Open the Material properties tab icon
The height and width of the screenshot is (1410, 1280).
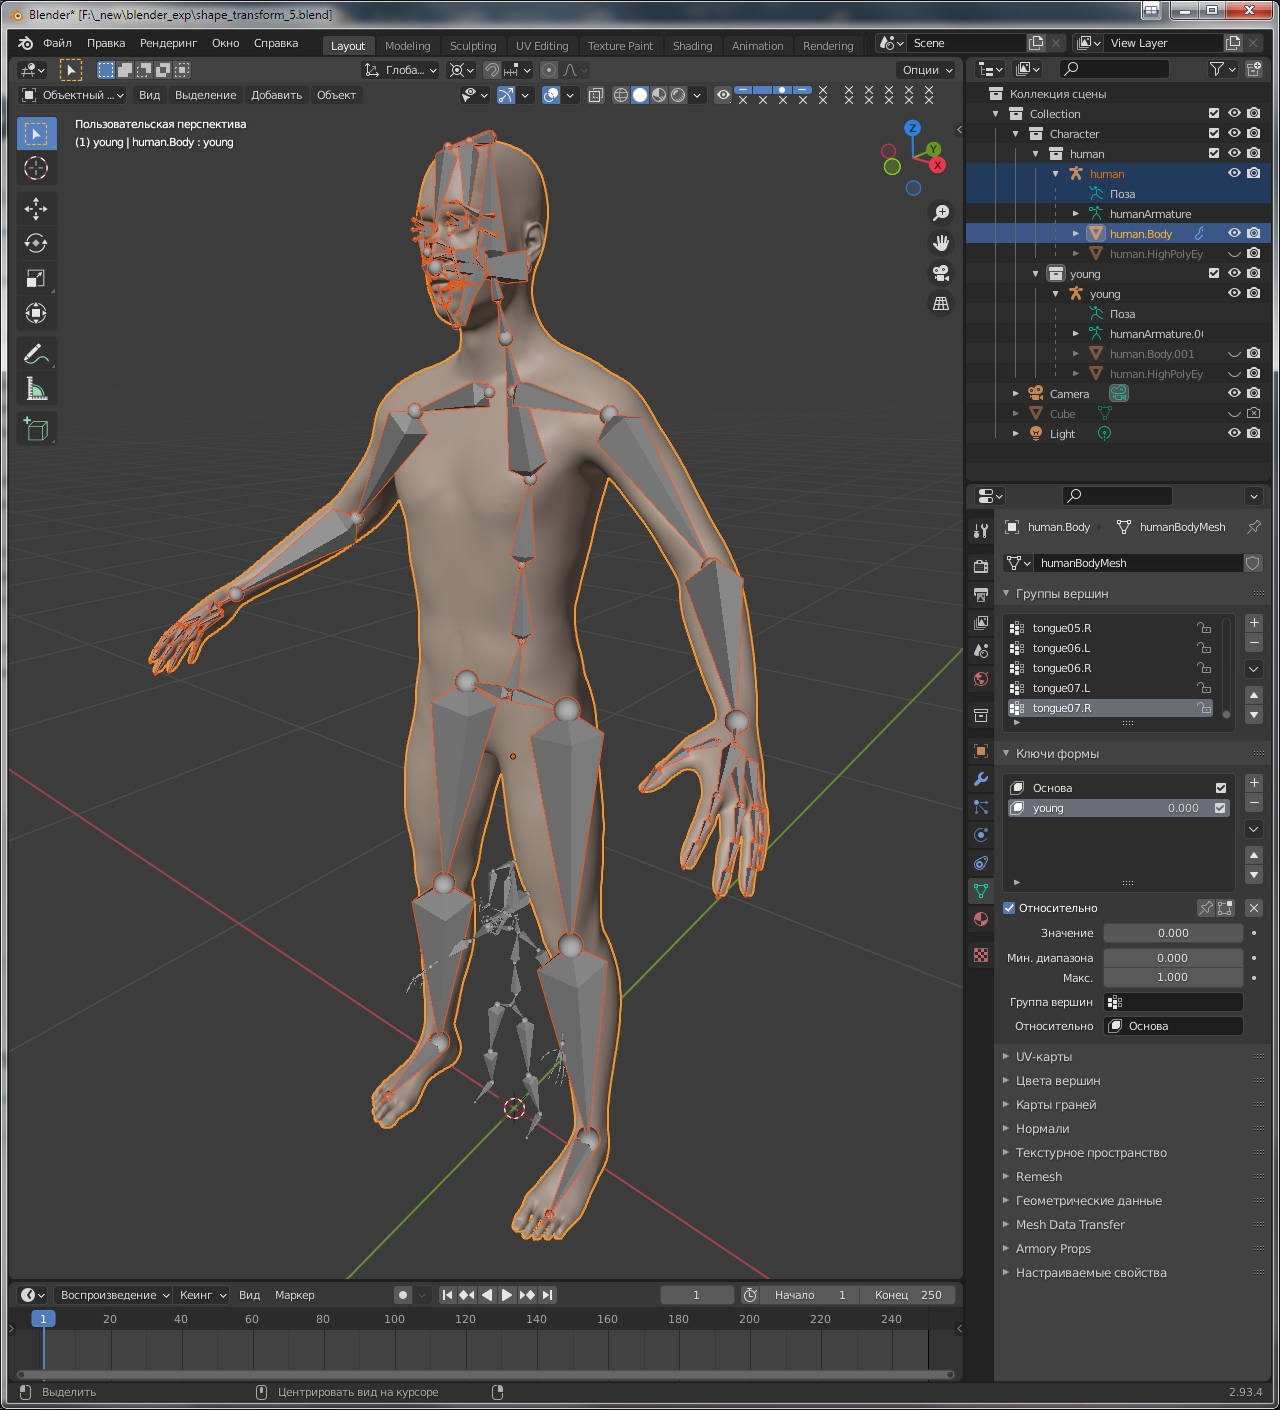(981, 919)
